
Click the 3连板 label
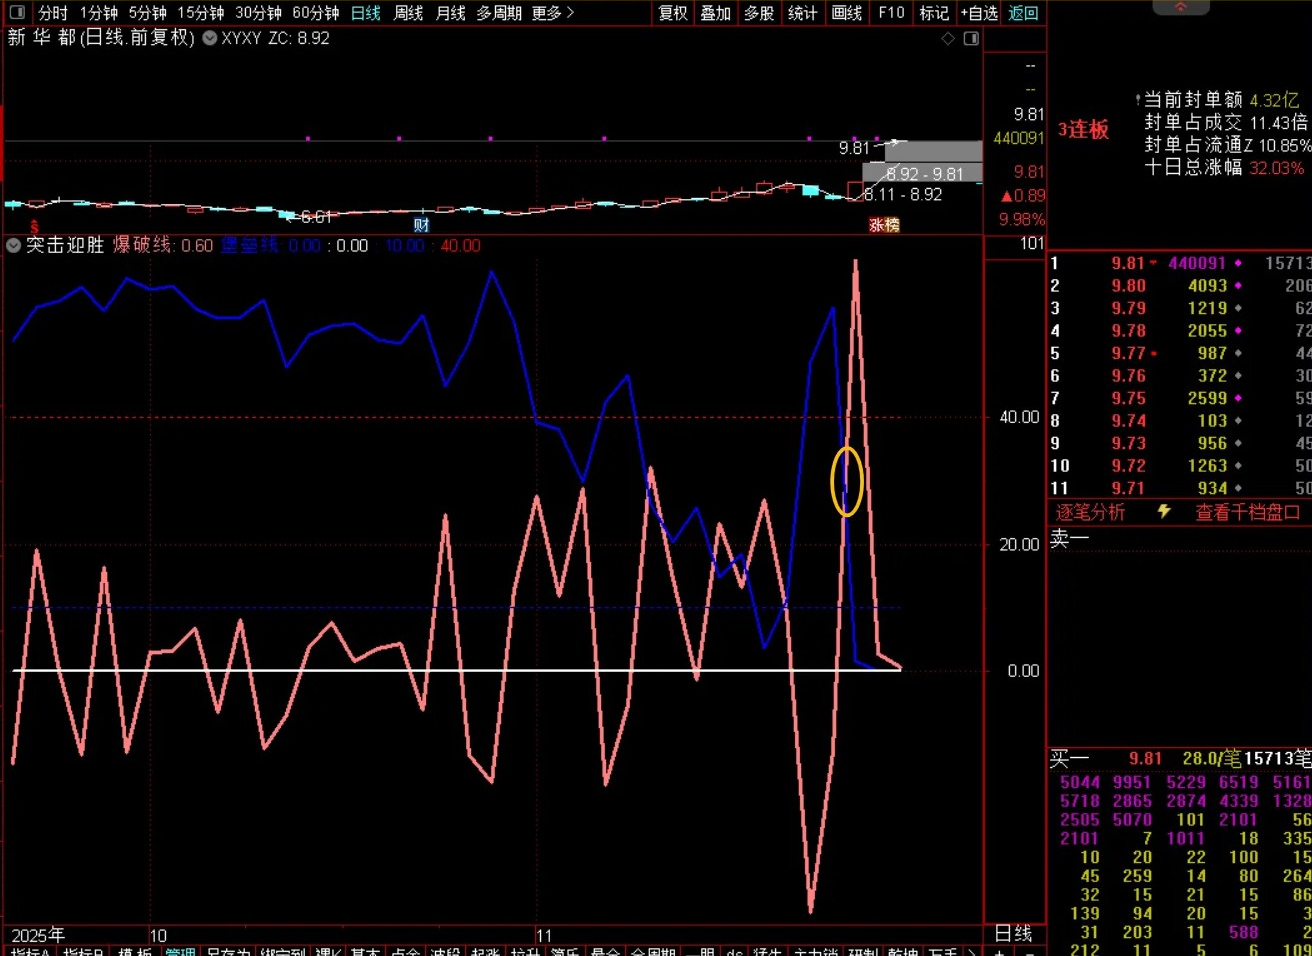point(1083,129)
